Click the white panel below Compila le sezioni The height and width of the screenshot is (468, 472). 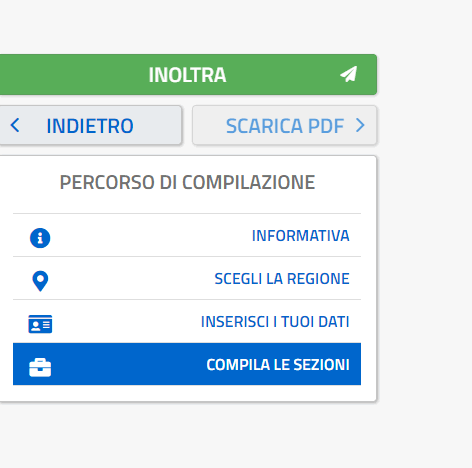[187, 393]
